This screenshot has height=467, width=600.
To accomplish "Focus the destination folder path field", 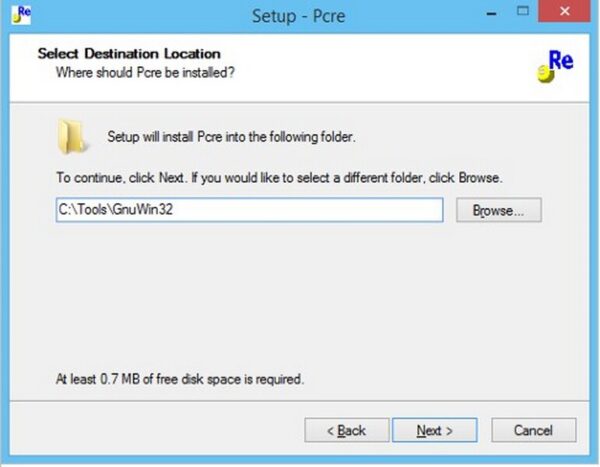I will pyautogui.click(x=249, y=210).
